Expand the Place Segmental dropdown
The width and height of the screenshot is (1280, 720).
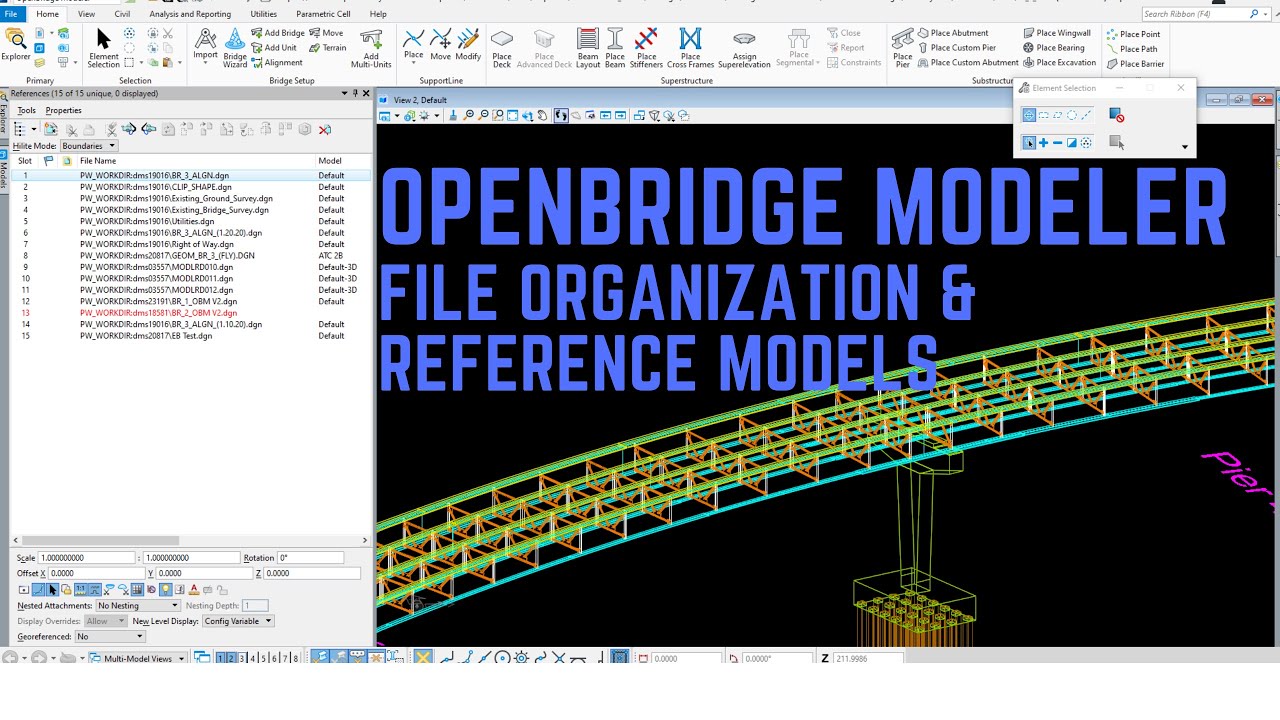[x=798, y=48]
